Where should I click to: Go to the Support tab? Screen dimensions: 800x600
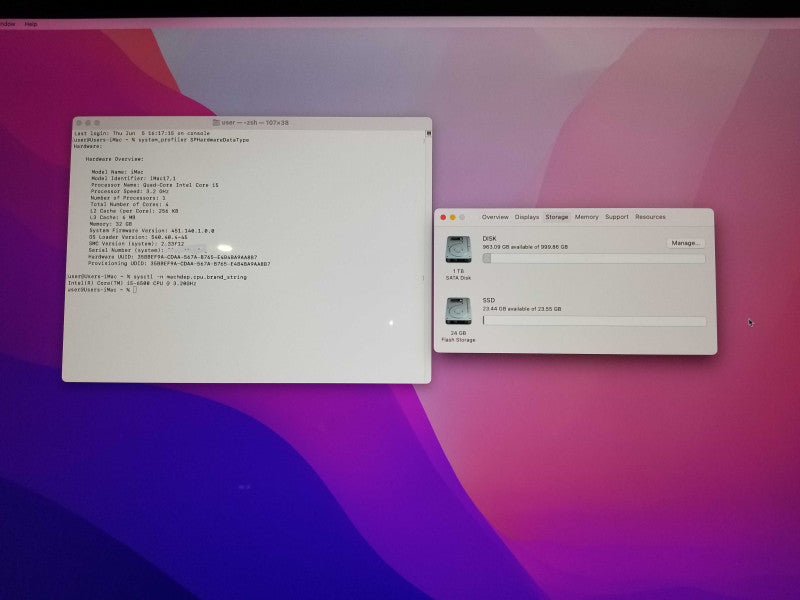point(617,217)
